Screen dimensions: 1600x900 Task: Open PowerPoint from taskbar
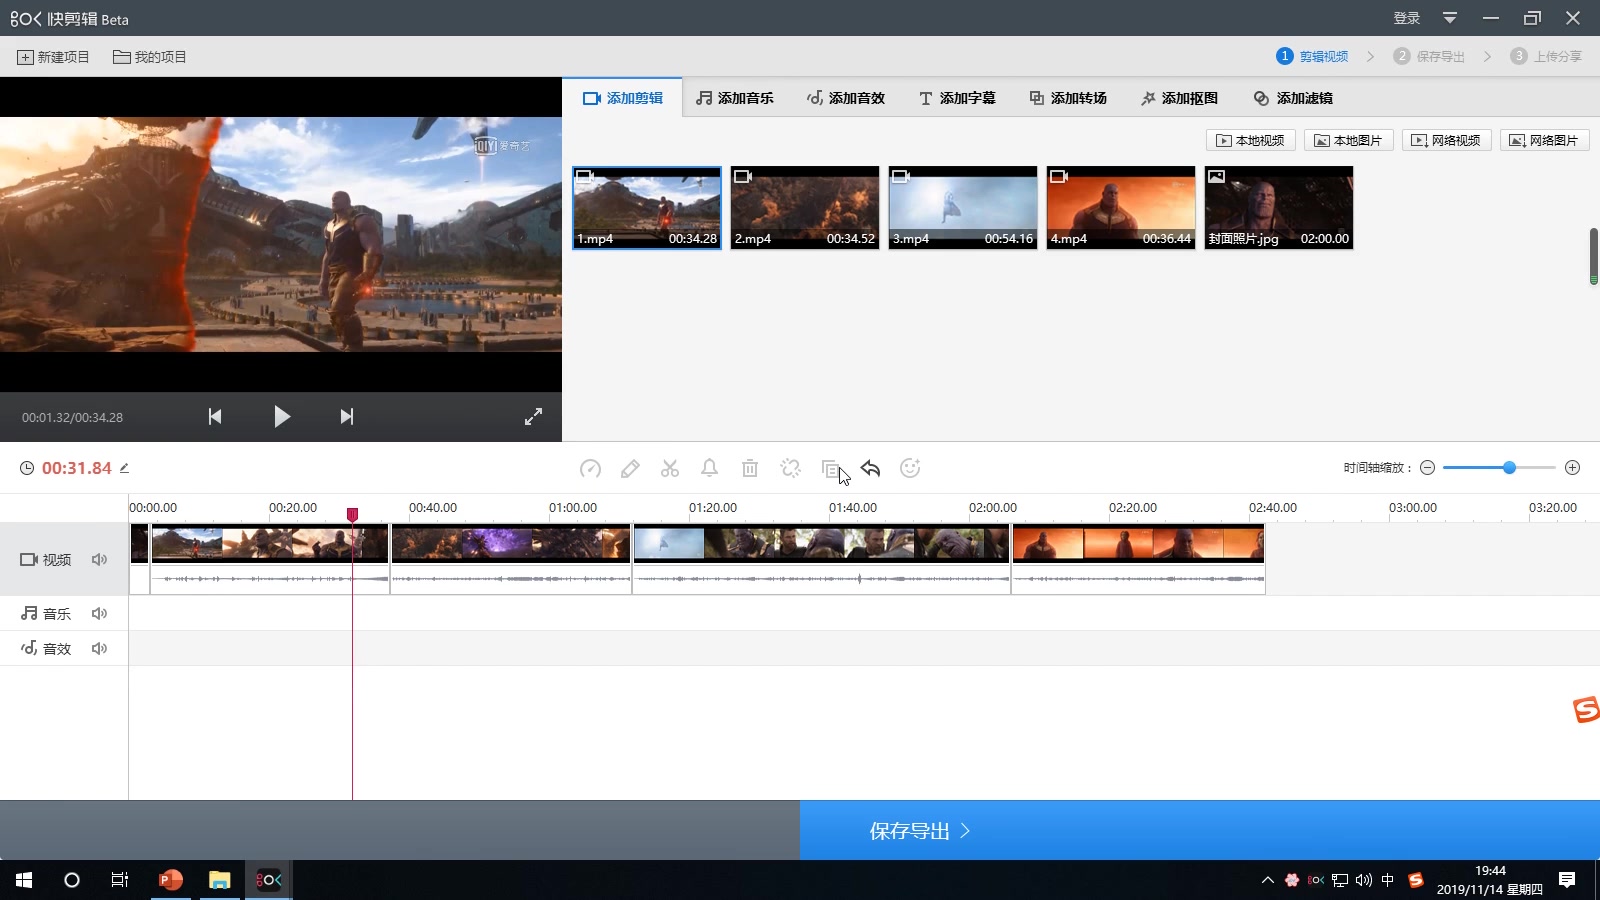171,880
